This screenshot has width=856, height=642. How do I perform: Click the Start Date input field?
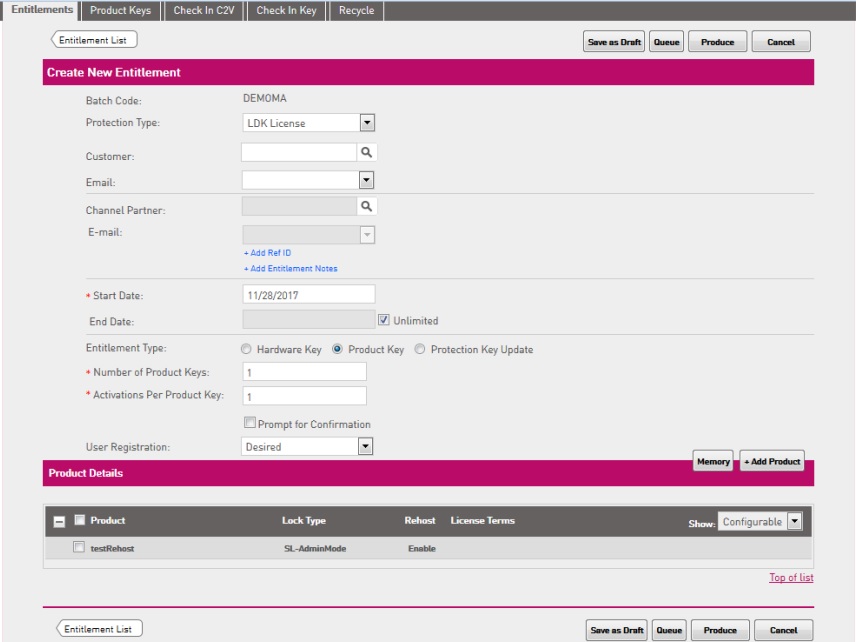tap(308, 294)
